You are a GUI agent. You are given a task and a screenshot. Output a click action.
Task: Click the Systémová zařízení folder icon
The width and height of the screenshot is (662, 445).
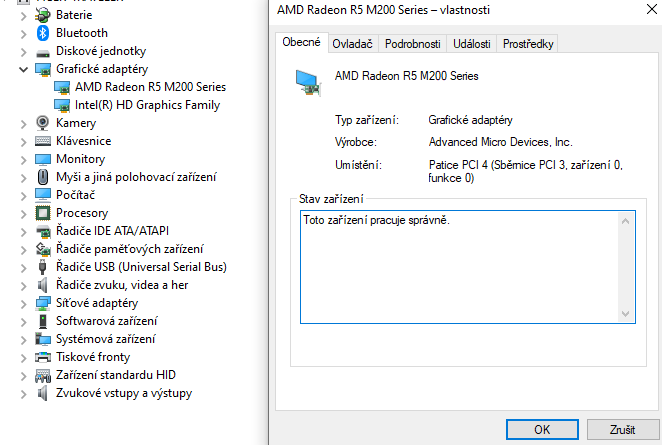click(x=43, y=339)
